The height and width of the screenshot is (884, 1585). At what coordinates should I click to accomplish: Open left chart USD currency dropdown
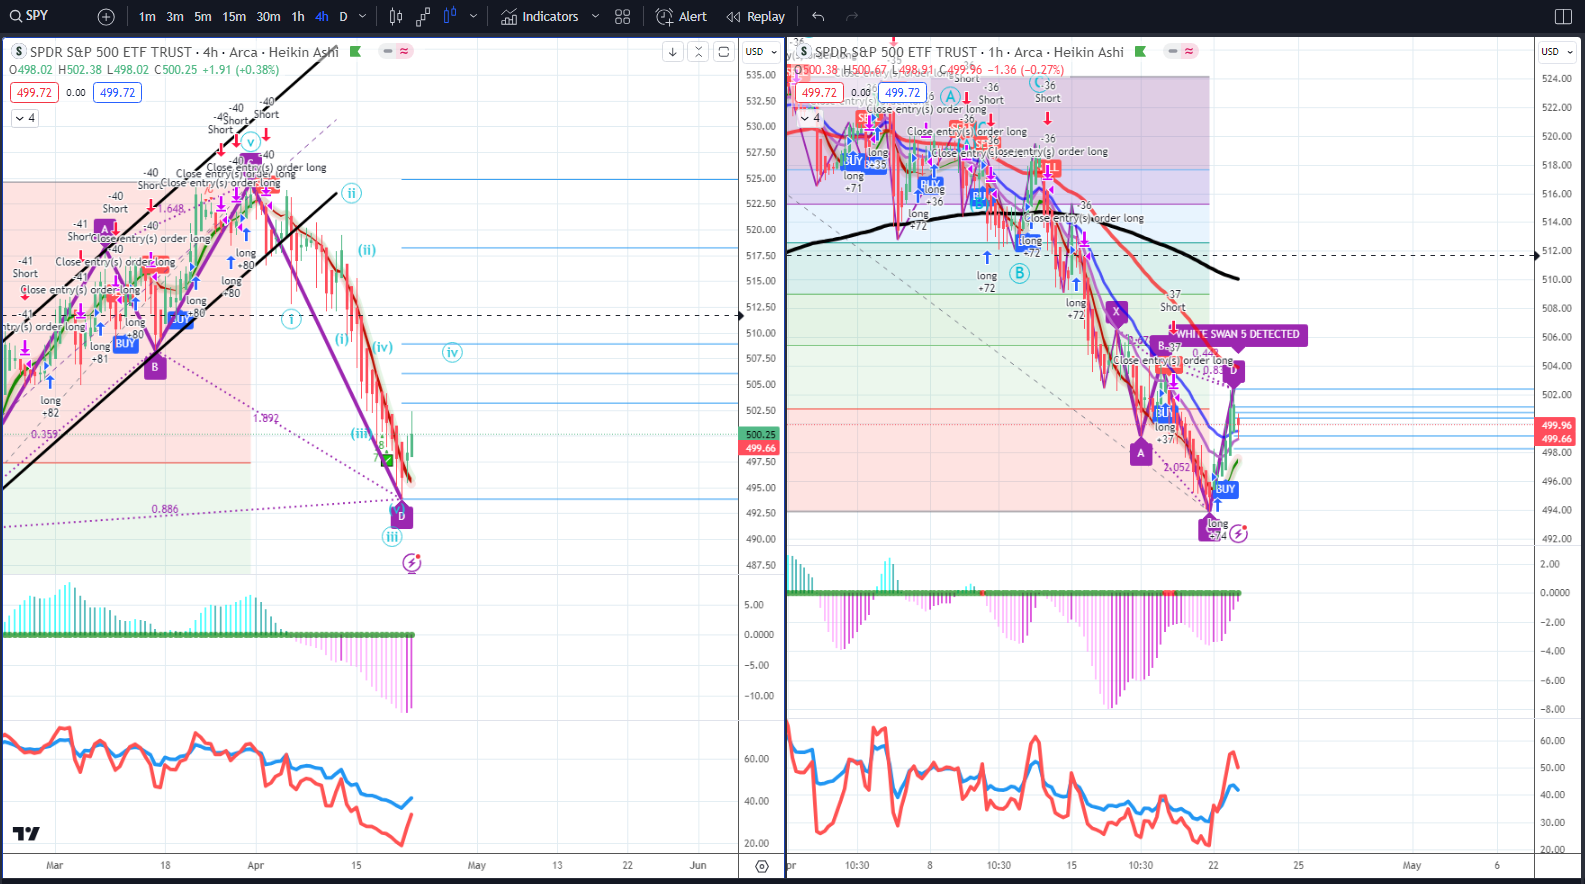761,52
